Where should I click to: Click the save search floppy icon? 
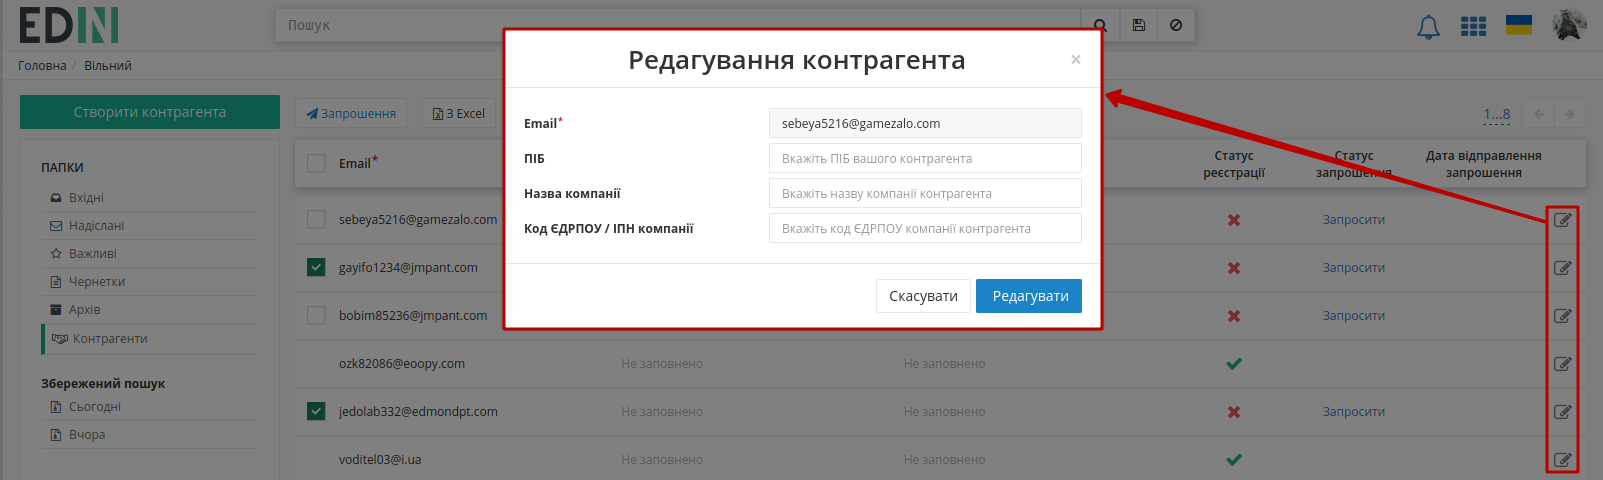[x=1138, y=25]
